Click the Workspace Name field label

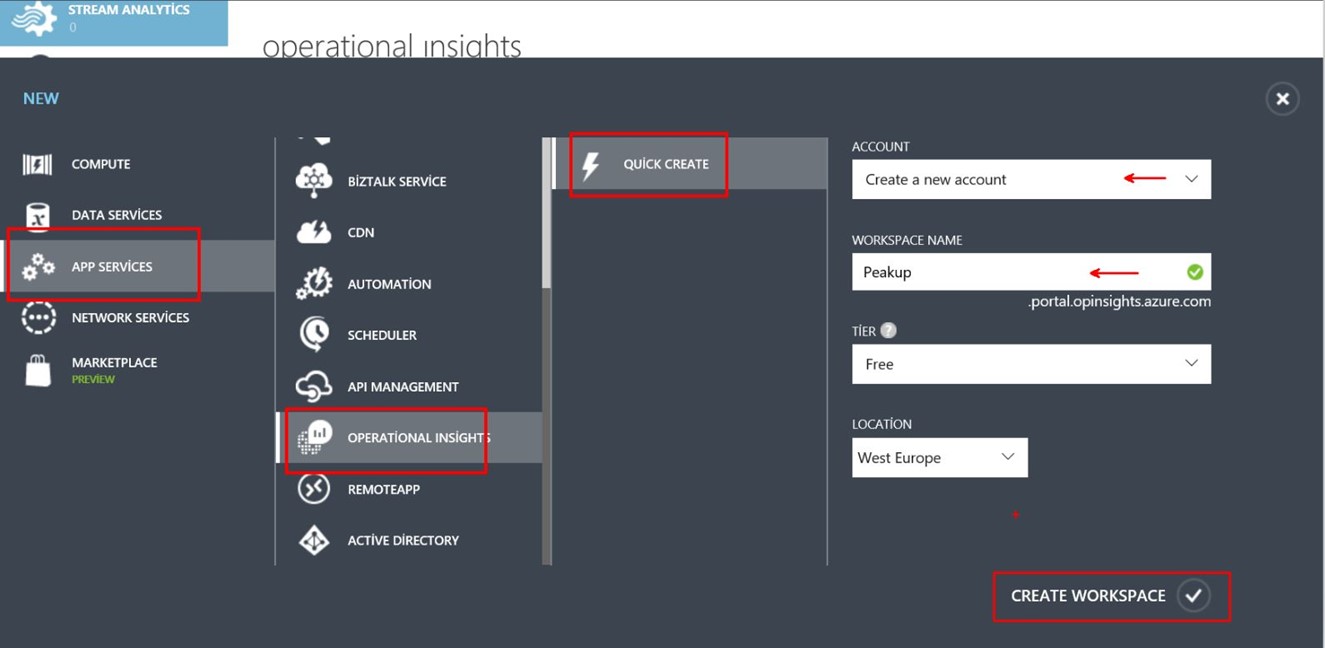907,240
